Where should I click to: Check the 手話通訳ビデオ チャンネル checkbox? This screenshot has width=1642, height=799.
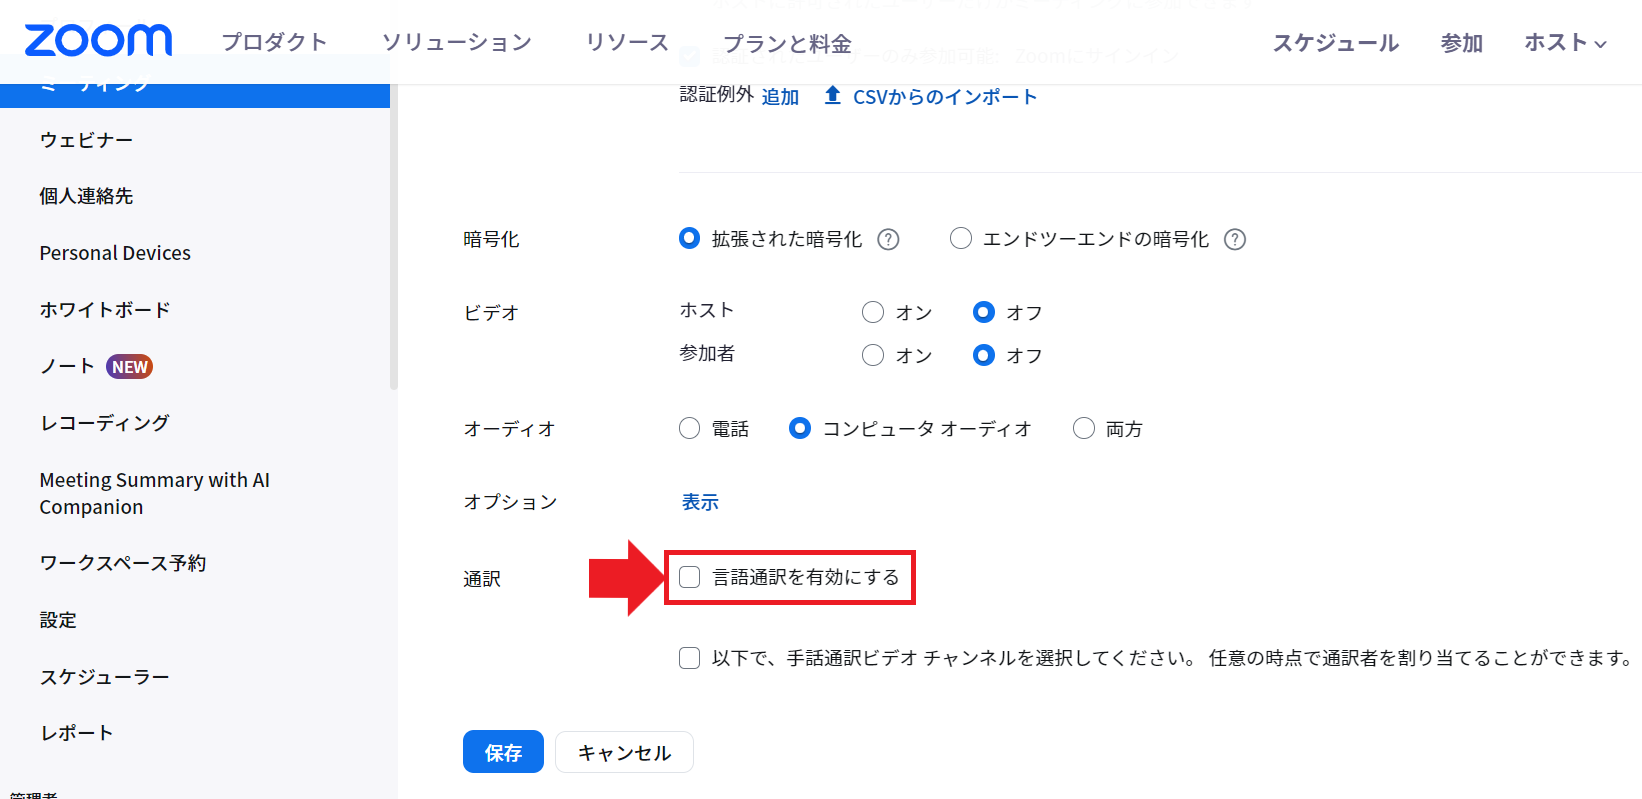(x=689, y=658)
